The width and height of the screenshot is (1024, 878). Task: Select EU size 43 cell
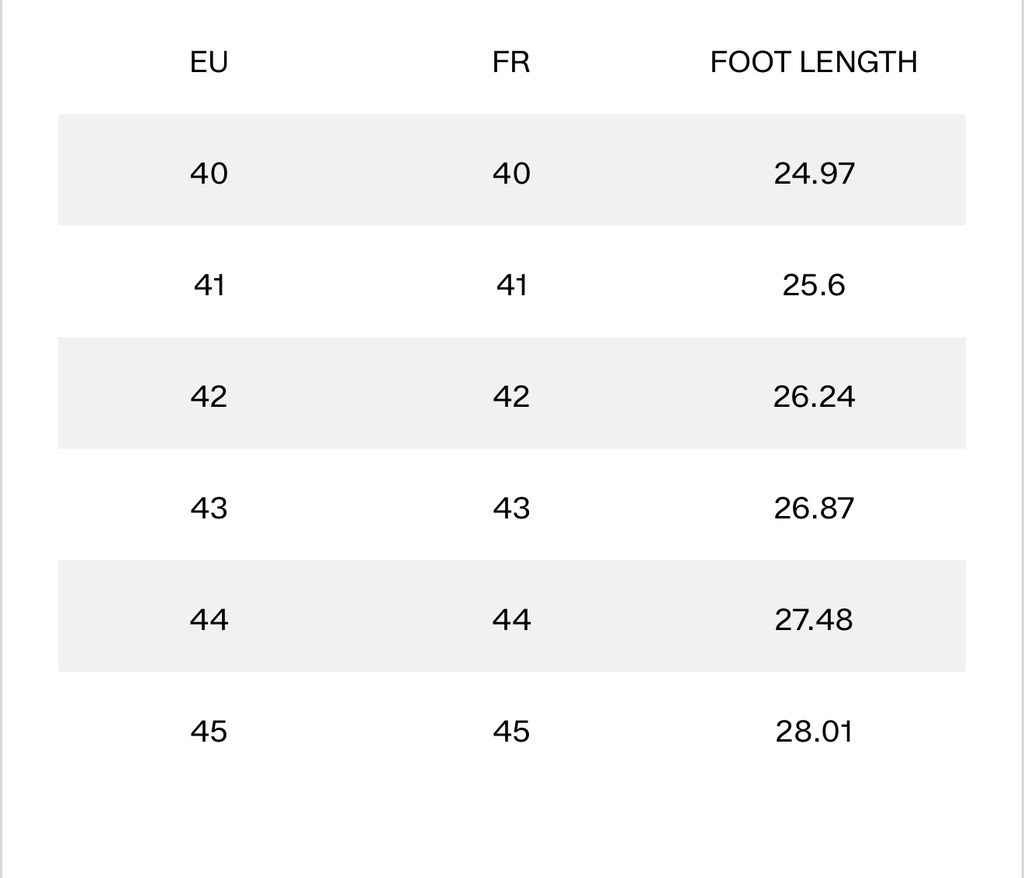[209, 508]
